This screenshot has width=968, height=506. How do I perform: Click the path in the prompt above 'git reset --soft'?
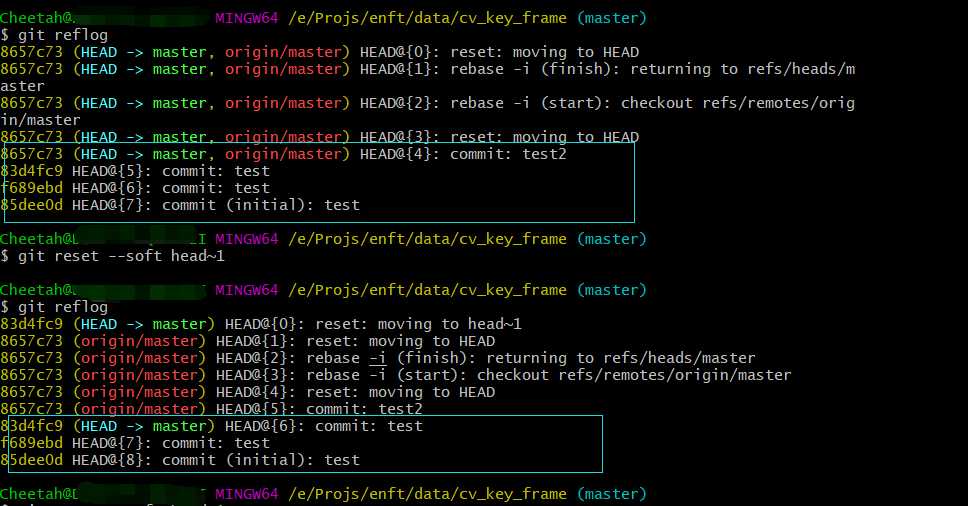[427, 239]
